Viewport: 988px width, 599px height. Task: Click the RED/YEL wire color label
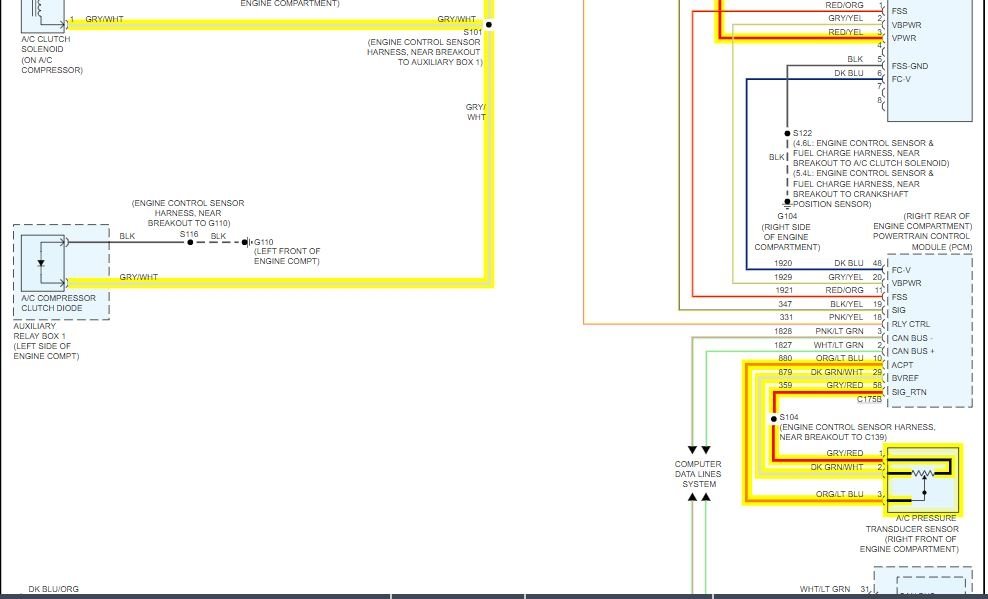click(846, 32)
